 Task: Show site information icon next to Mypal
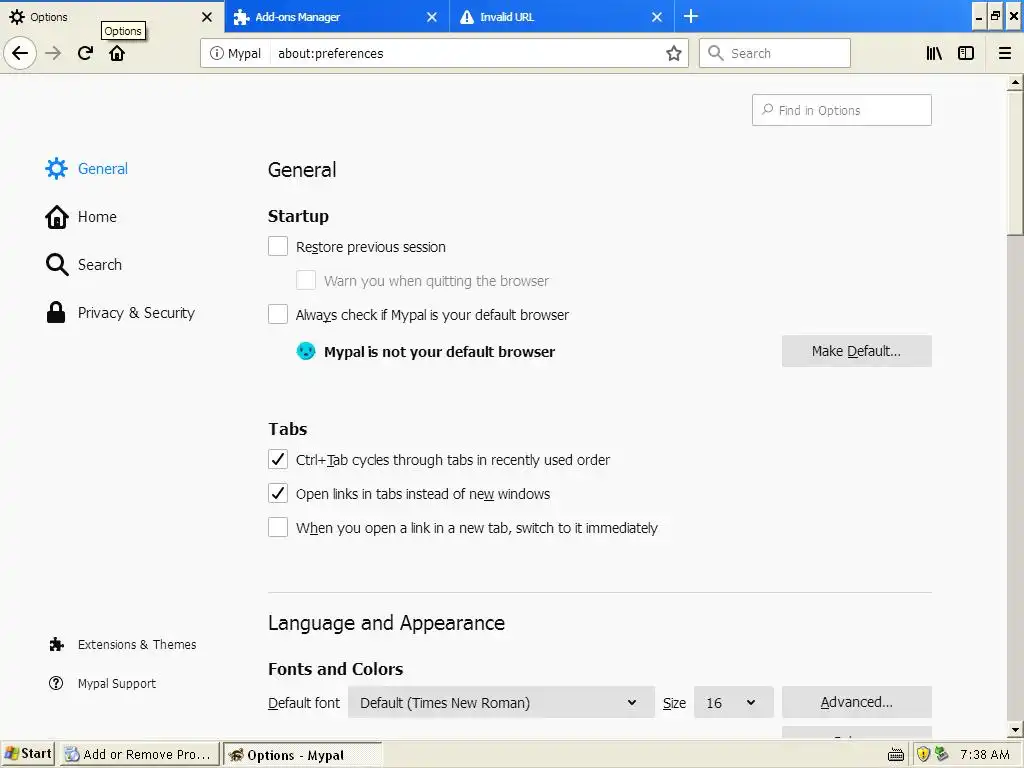click(x=216, y=54)
